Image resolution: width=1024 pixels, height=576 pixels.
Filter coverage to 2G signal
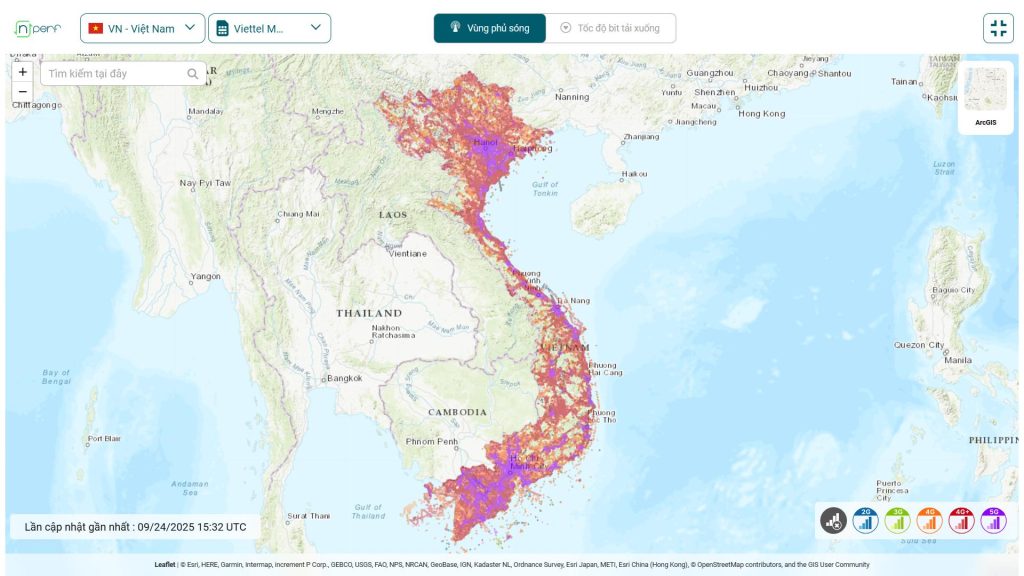click(x=864, y=521)
